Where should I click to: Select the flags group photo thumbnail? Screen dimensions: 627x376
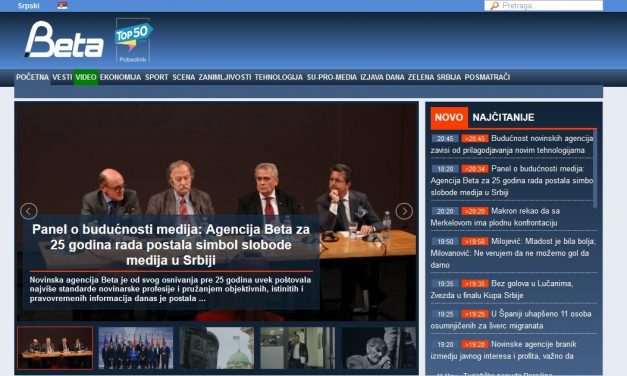coord(136,348)
